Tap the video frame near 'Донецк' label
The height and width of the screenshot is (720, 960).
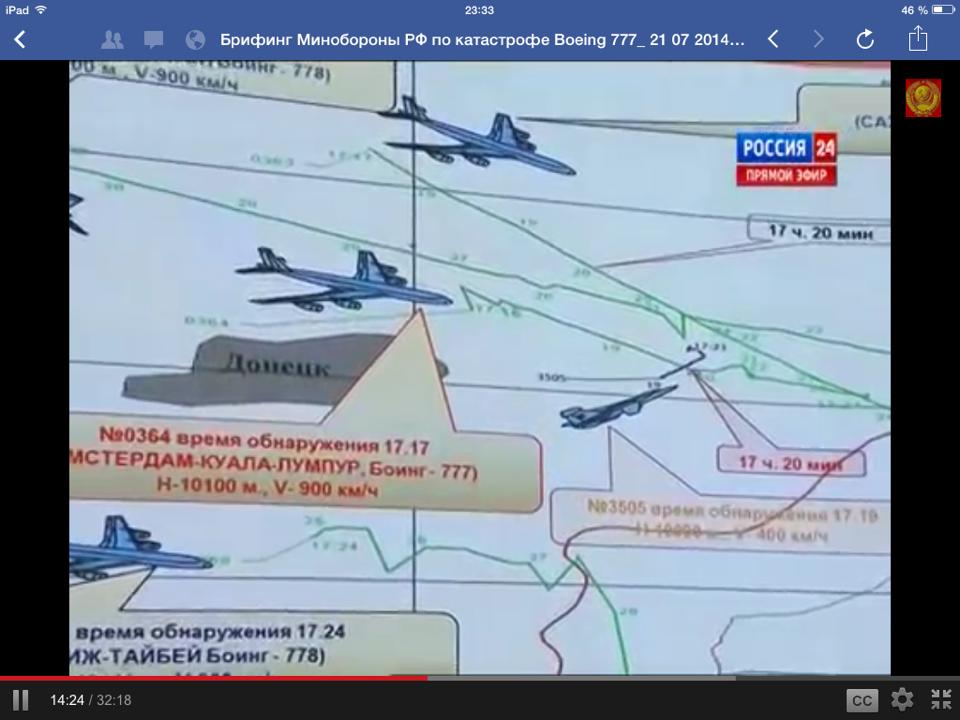click(275, 367)
